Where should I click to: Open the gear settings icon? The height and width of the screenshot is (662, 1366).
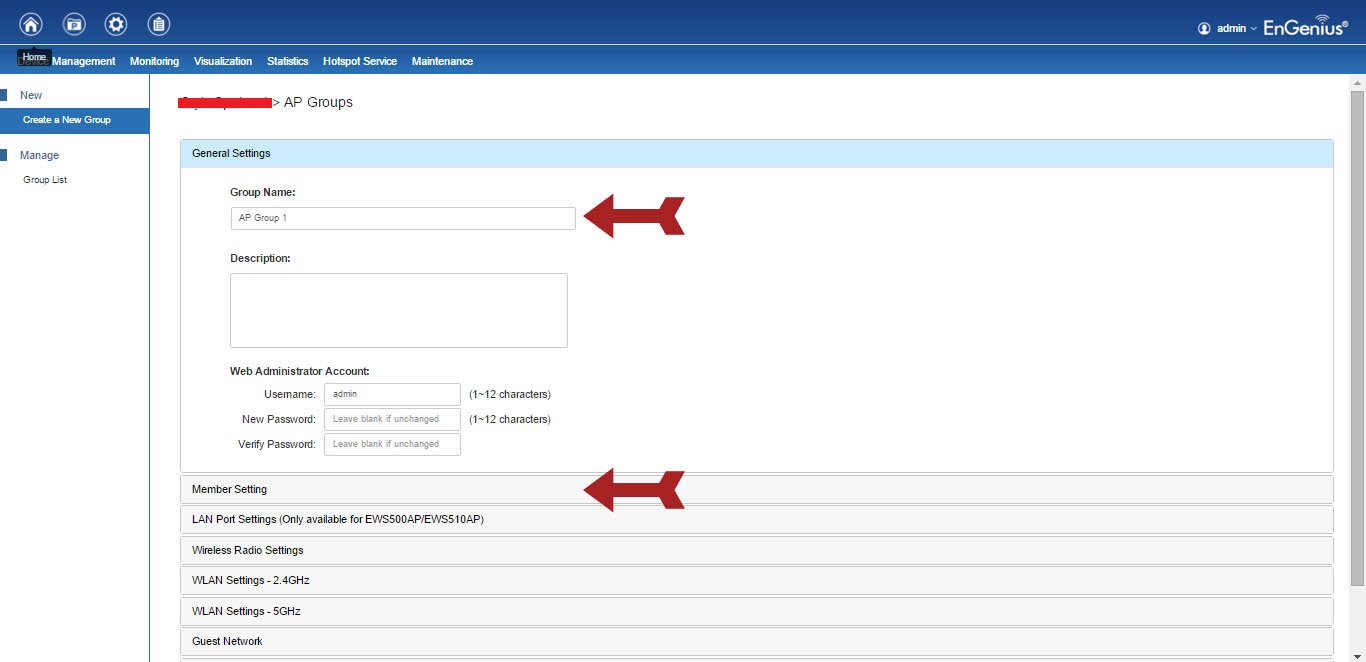point(116,24)
